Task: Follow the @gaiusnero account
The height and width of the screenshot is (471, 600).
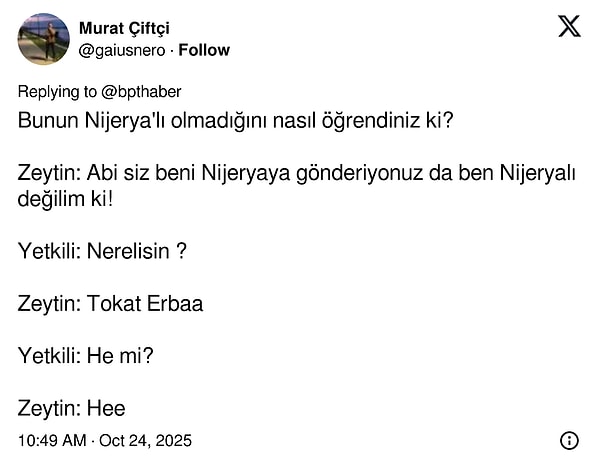Action: click(204, 50)
